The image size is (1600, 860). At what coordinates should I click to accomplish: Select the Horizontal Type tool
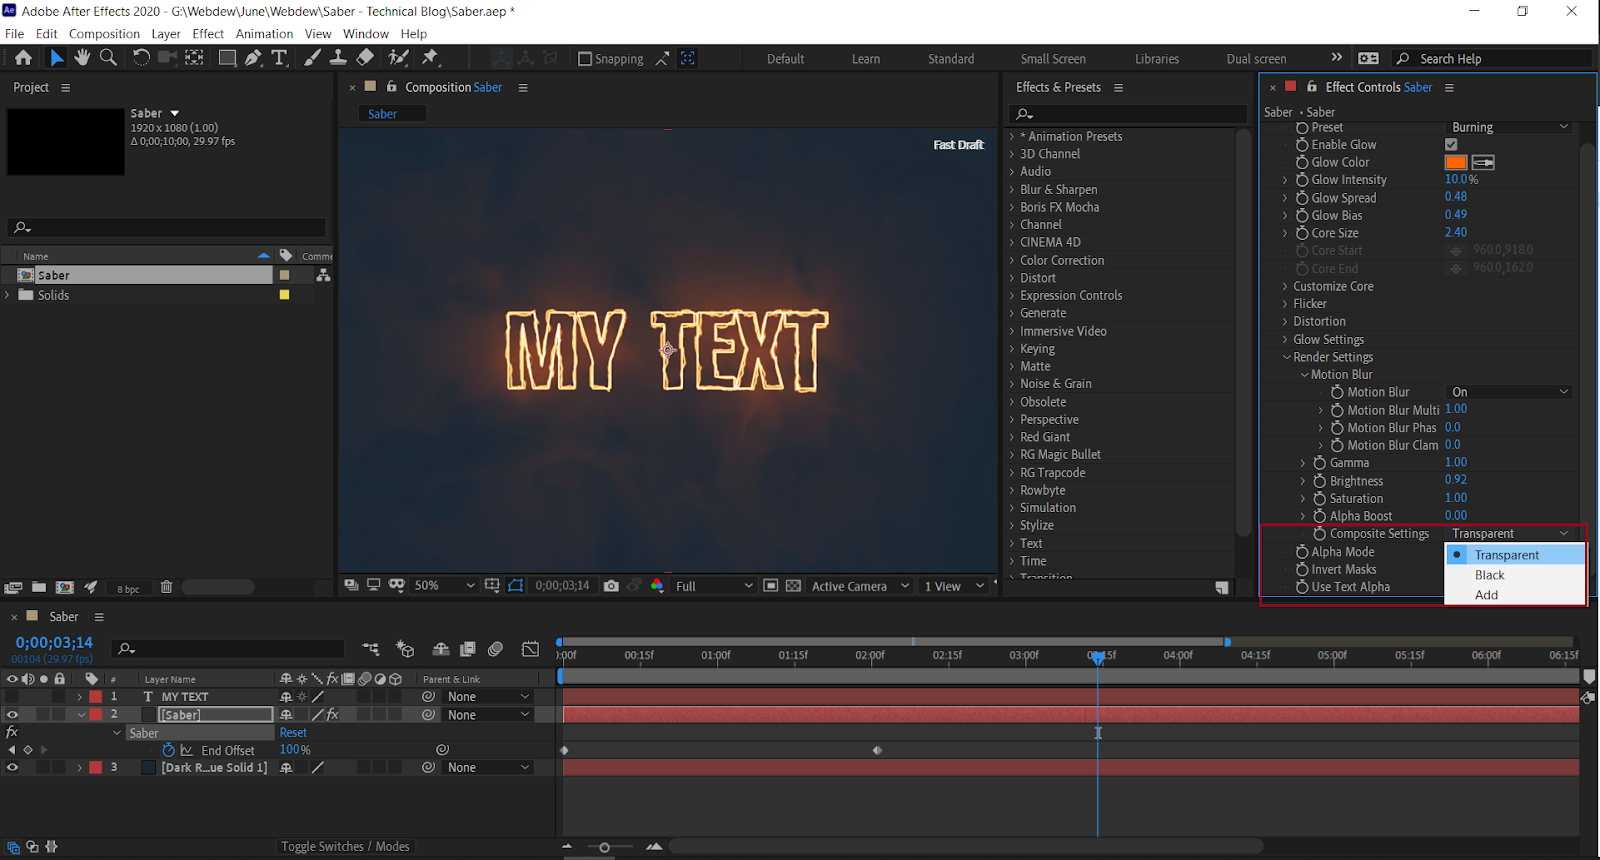(280, 58)
